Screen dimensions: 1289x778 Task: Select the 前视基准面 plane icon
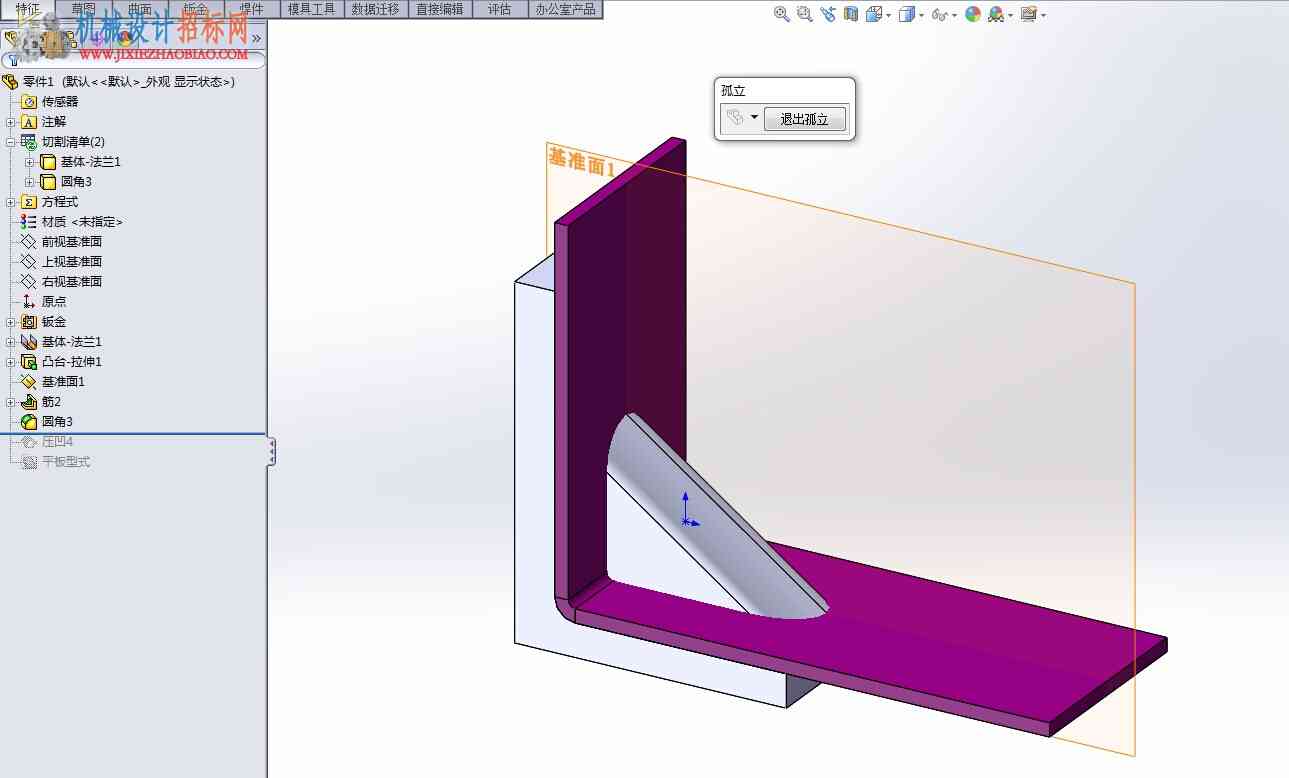tap(29, 242)
